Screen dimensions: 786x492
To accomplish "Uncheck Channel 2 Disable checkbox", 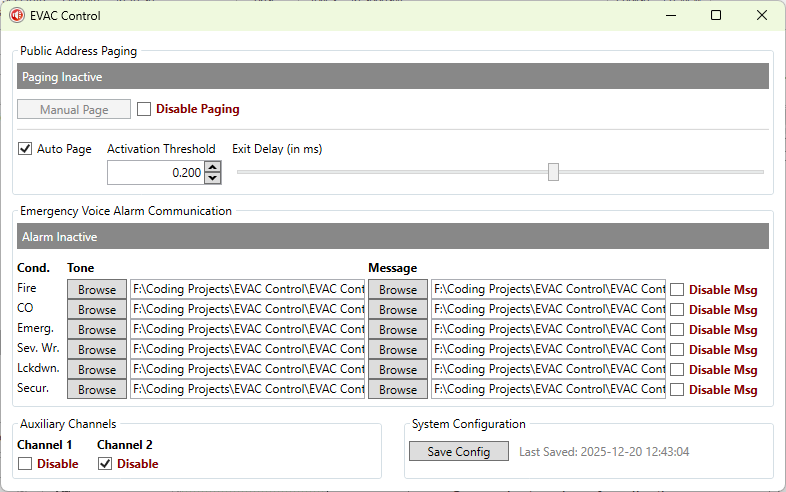I will point(105,464).
